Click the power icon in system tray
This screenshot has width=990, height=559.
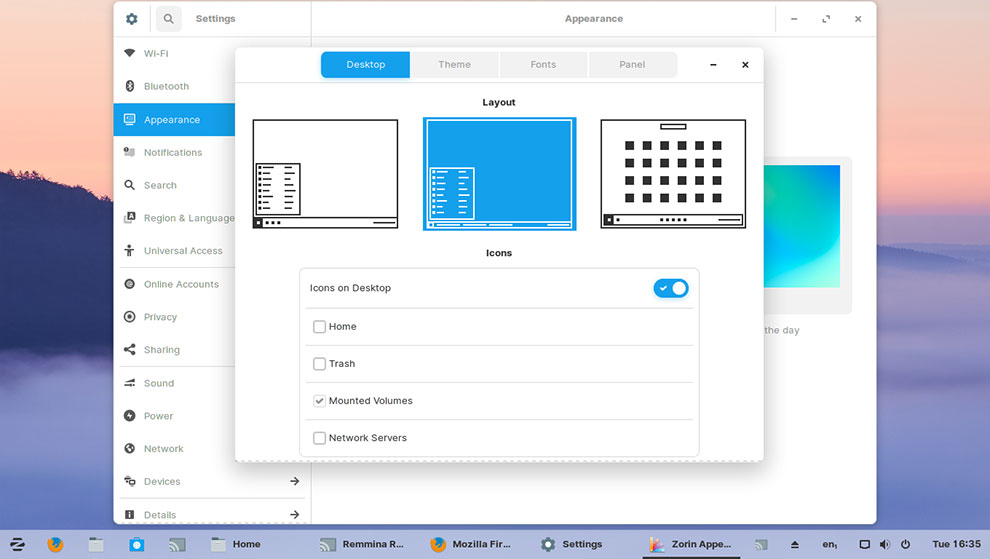905,544
